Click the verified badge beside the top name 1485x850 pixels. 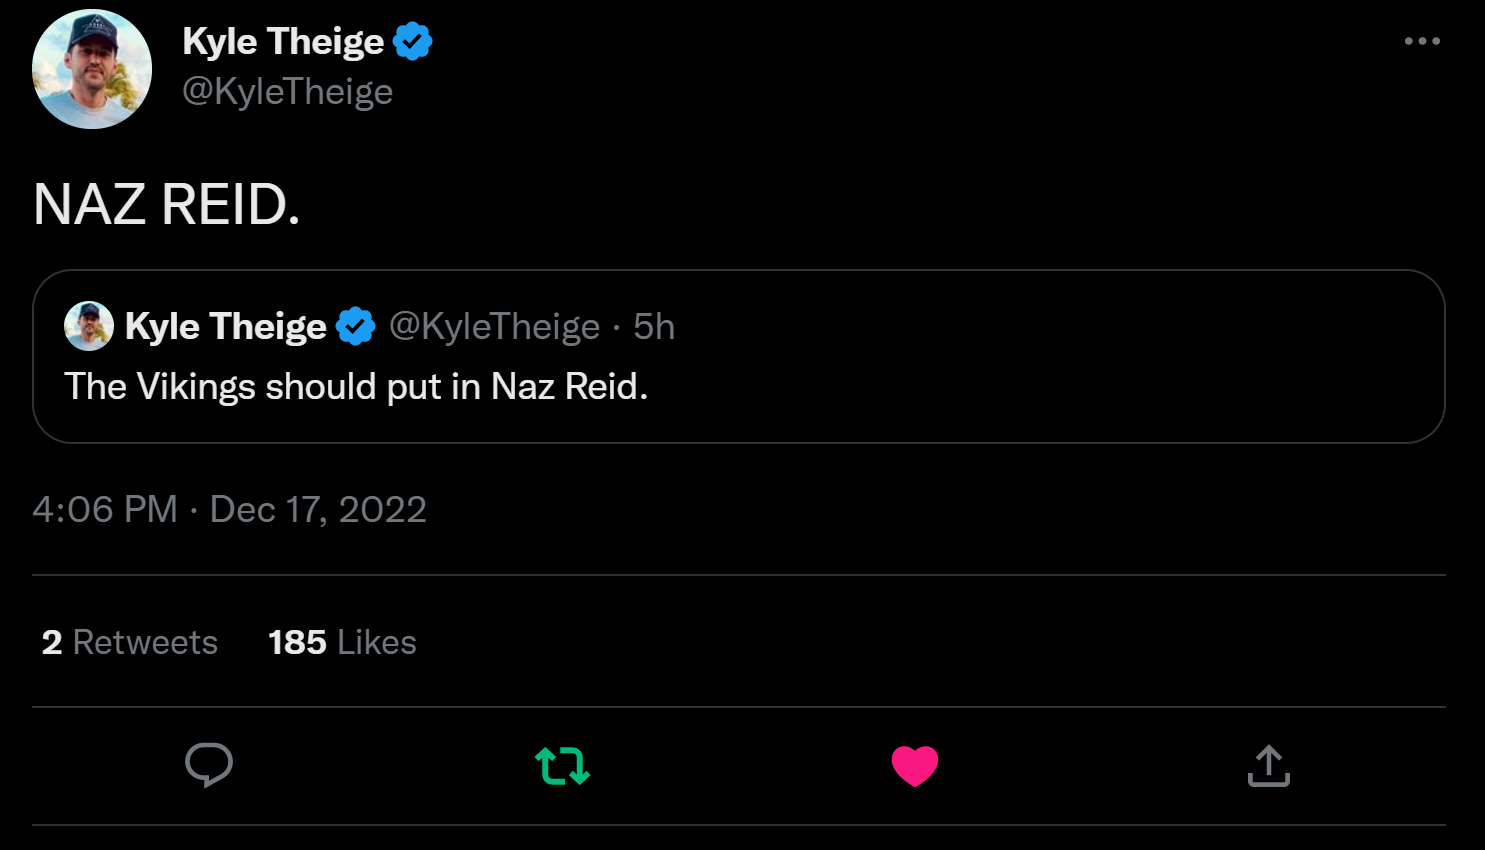[x=412, y=42]
